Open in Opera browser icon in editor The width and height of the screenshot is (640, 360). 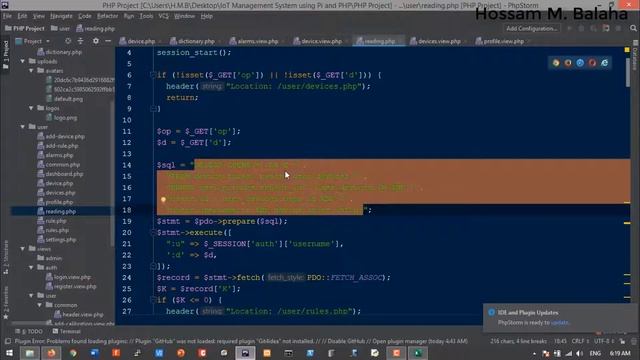point(592,63)
